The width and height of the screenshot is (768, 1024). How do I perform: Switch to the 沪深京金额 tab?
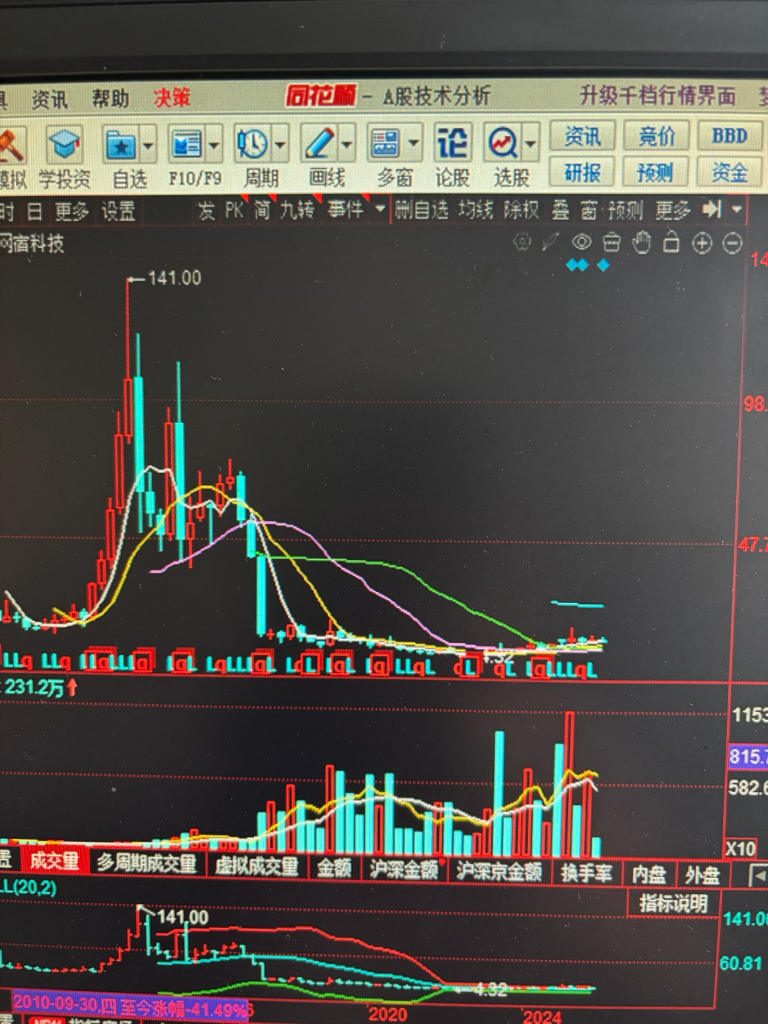coord(499,872)
